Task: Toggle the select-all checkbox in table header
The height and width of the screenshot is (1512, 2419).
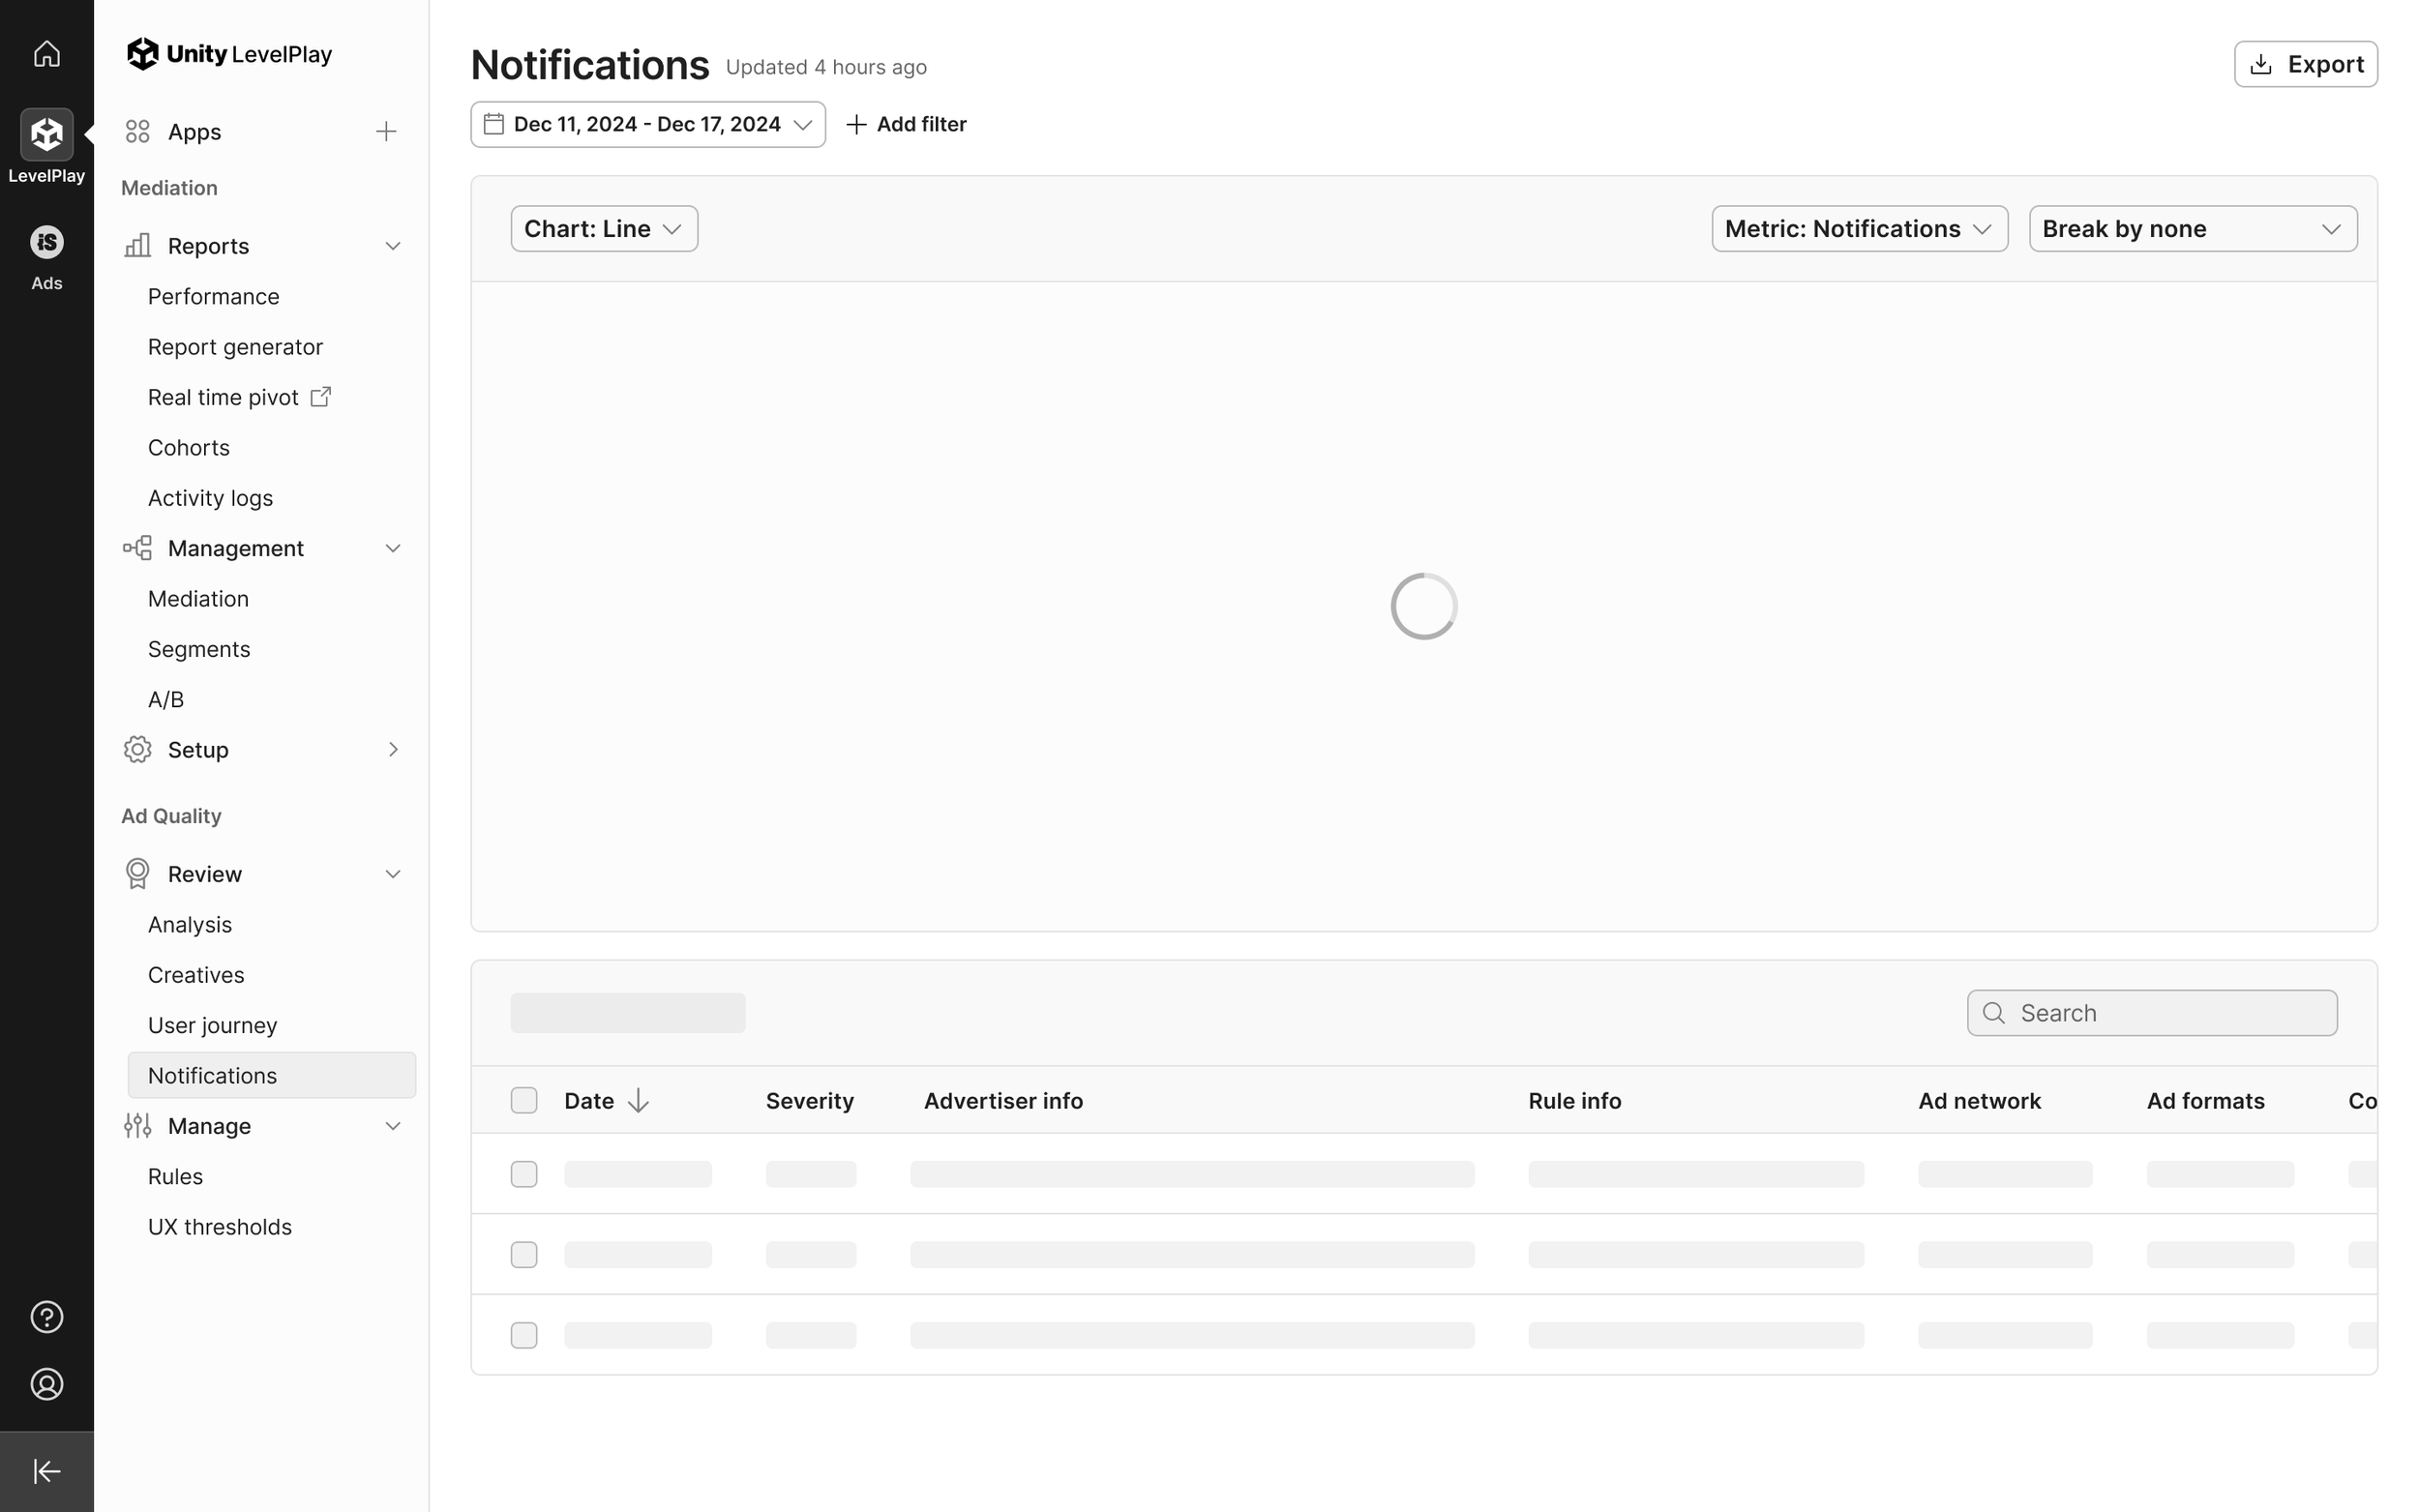Action: [524, 1100]
